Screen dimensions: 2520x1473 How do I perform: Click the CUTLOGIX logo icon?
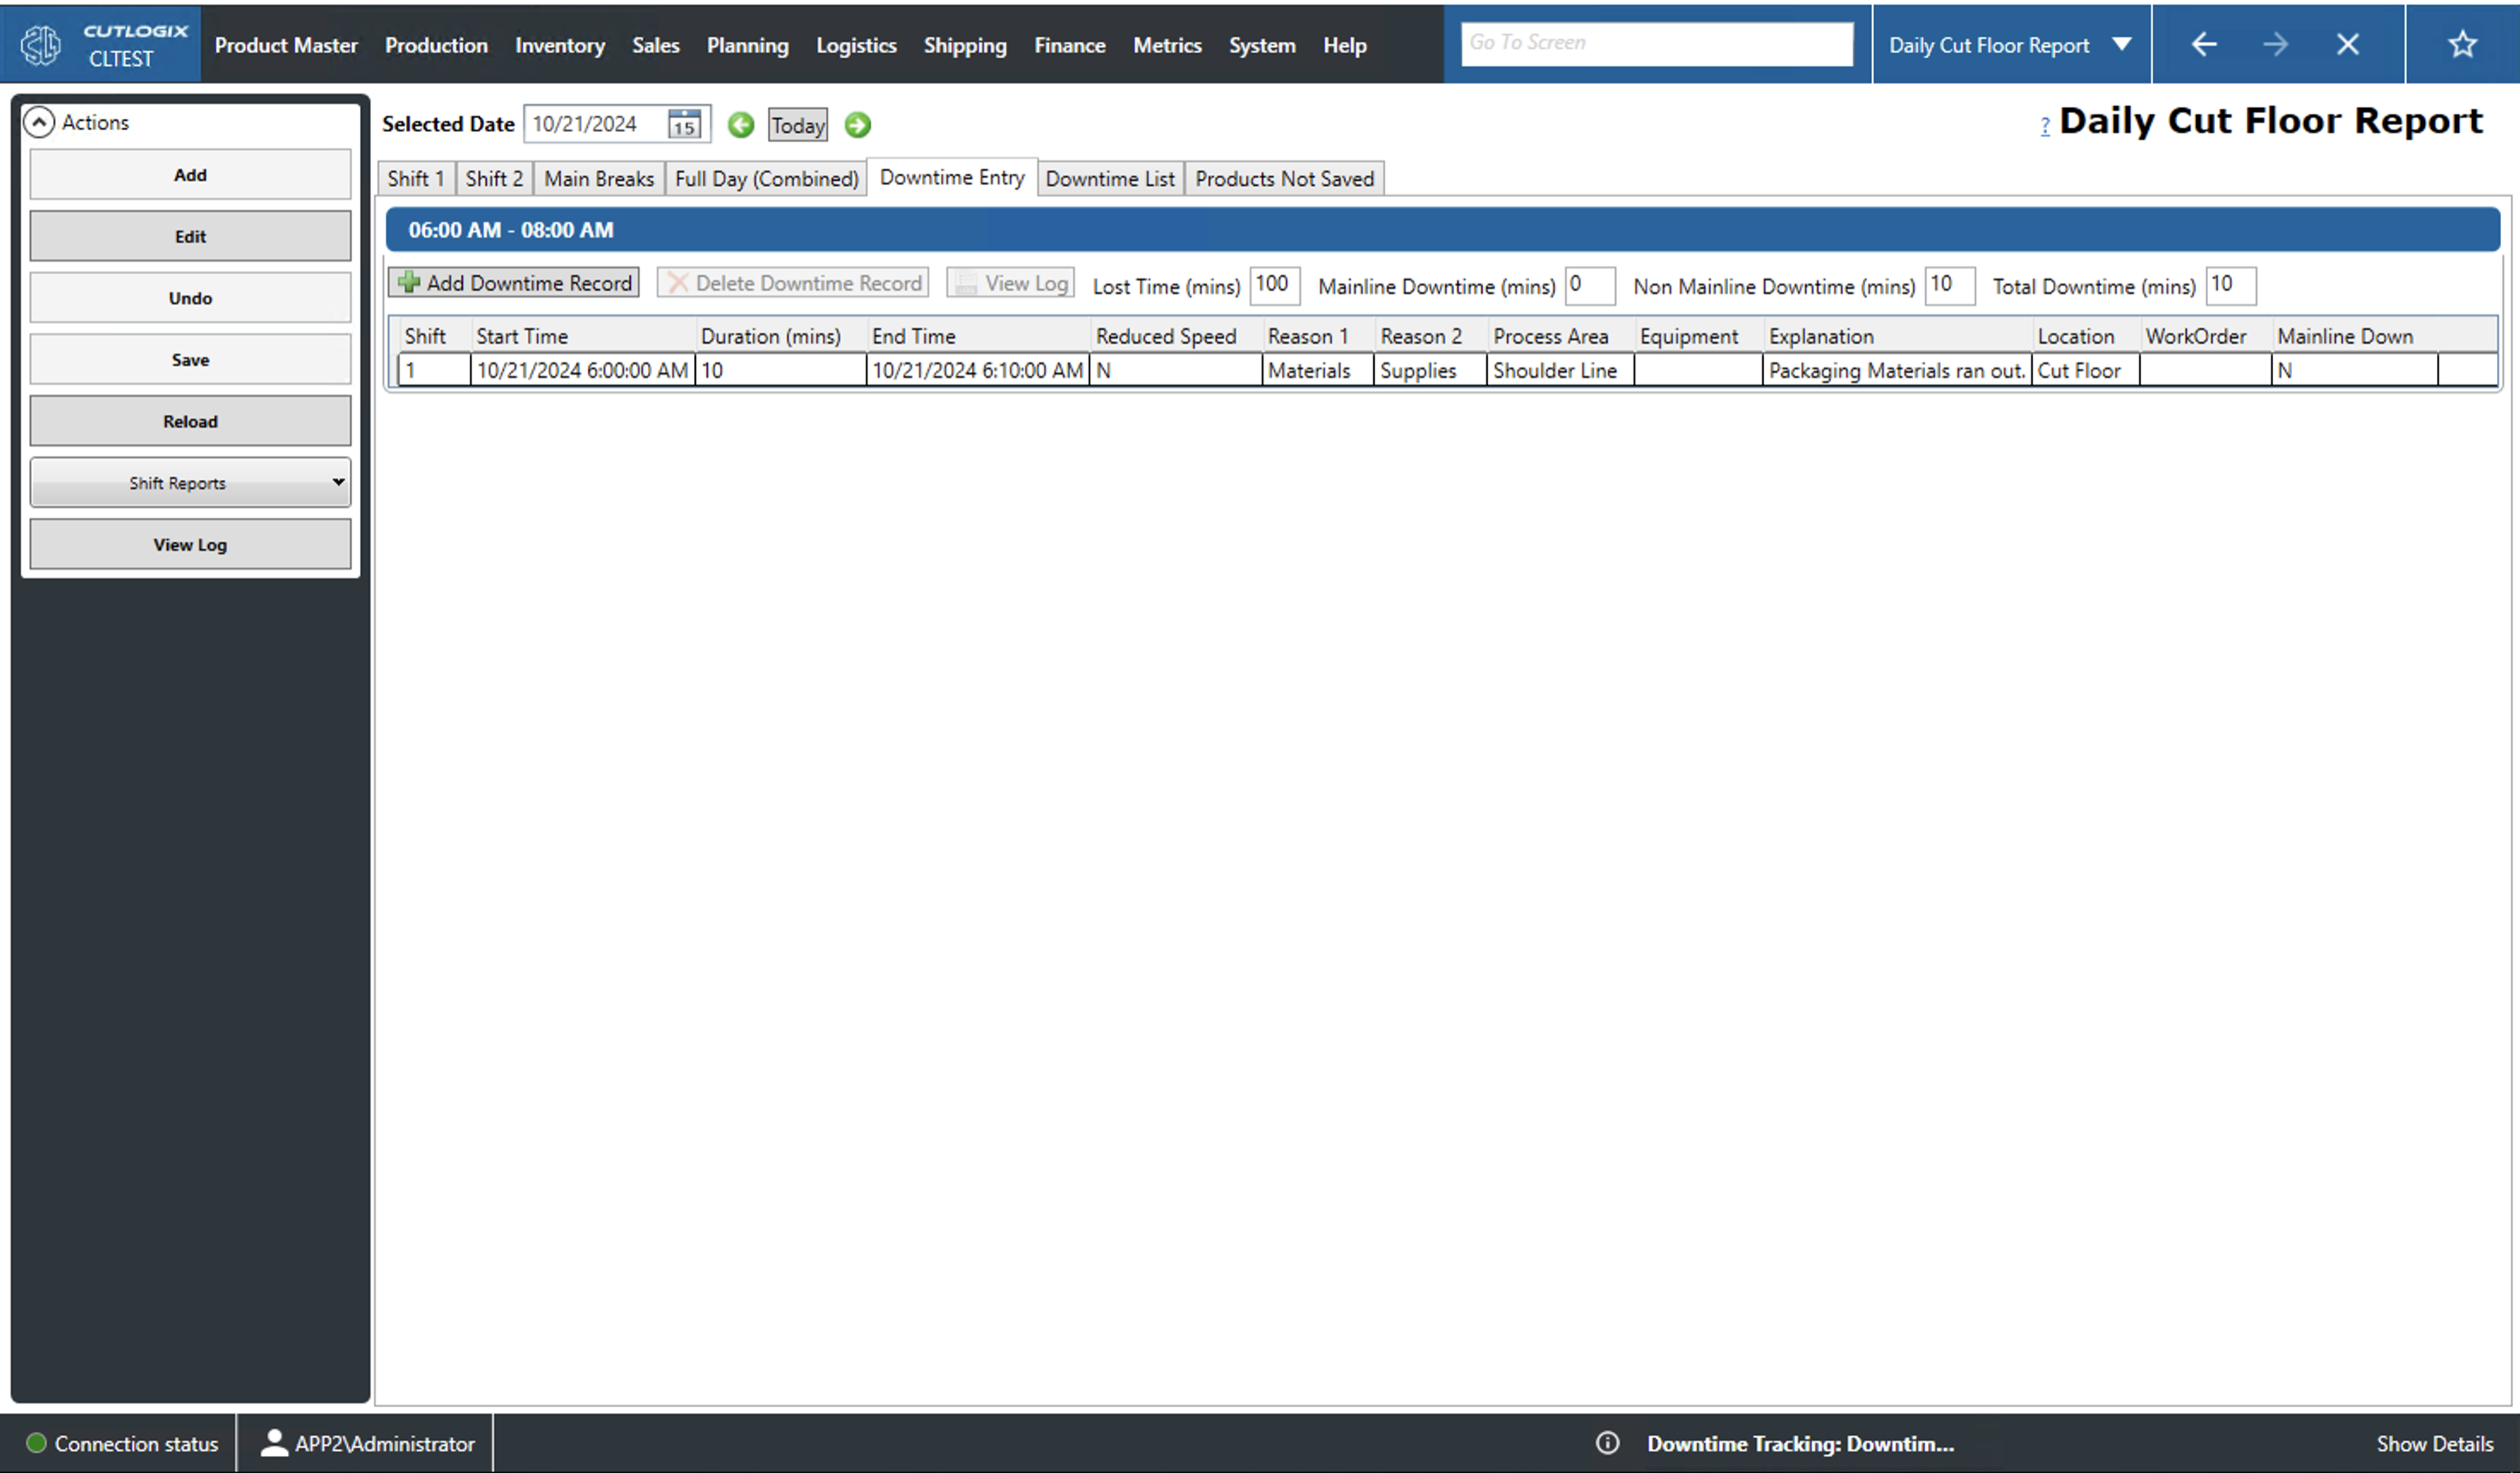point(40,43)
